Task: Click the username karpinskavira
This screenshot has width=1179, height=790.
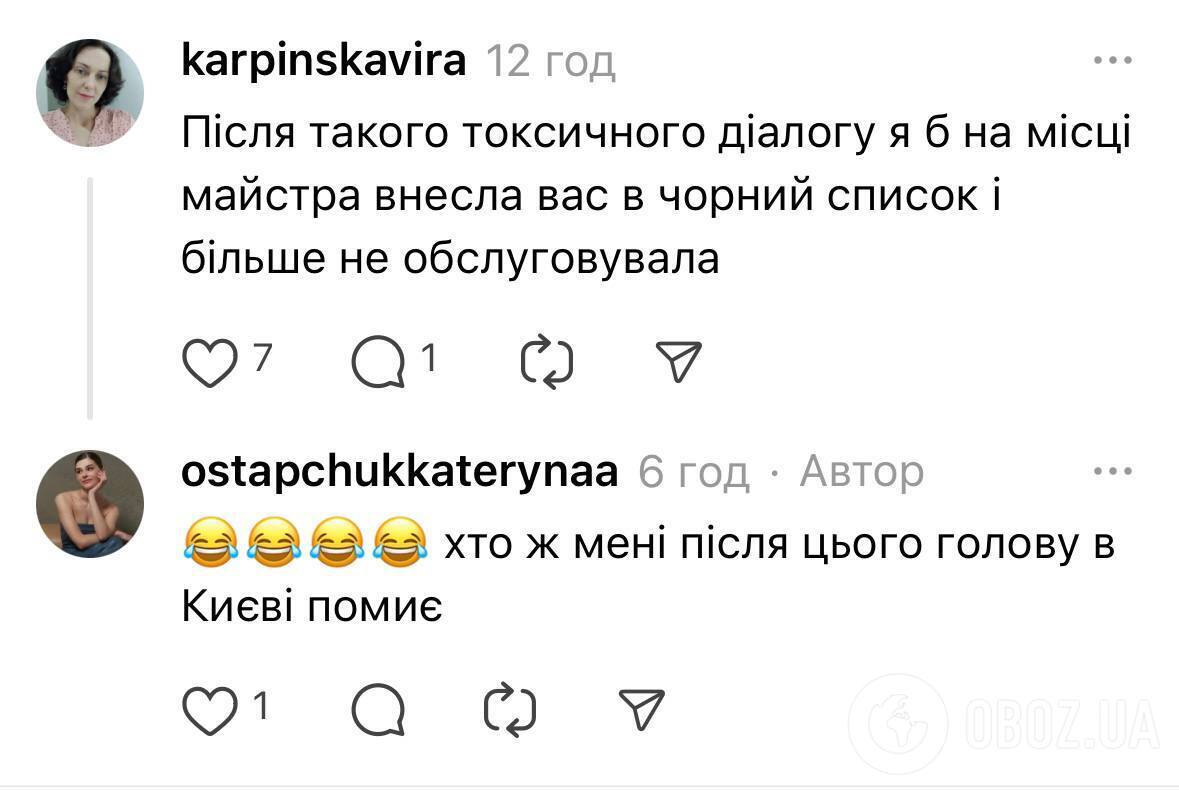Action: pos(323,60)
